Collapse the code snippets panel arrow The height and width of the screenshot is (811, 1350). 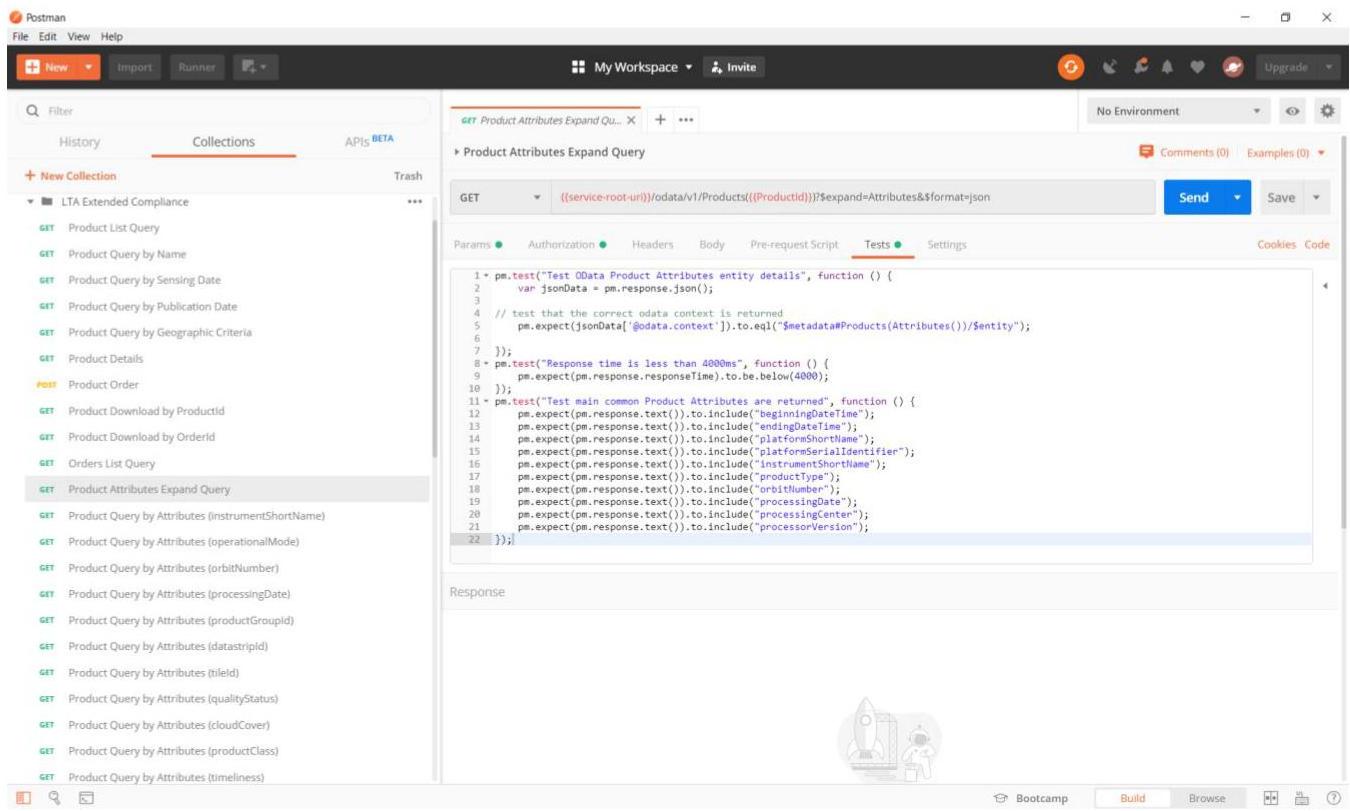(1325, 286)
